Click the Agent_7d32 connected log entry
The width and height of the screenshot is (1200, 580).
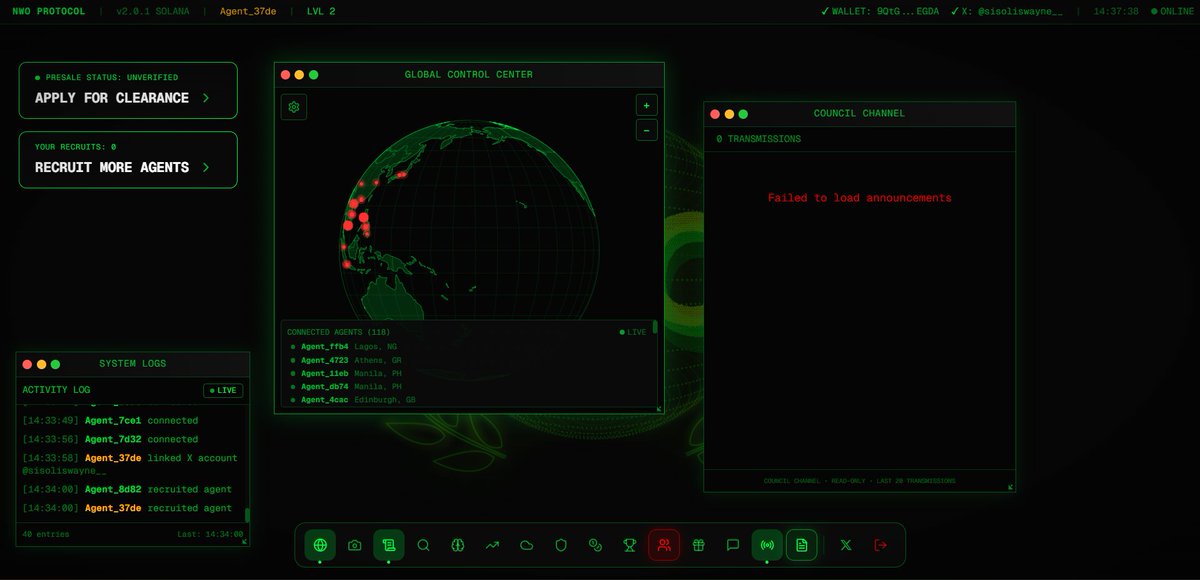click(x=130, y=439)
